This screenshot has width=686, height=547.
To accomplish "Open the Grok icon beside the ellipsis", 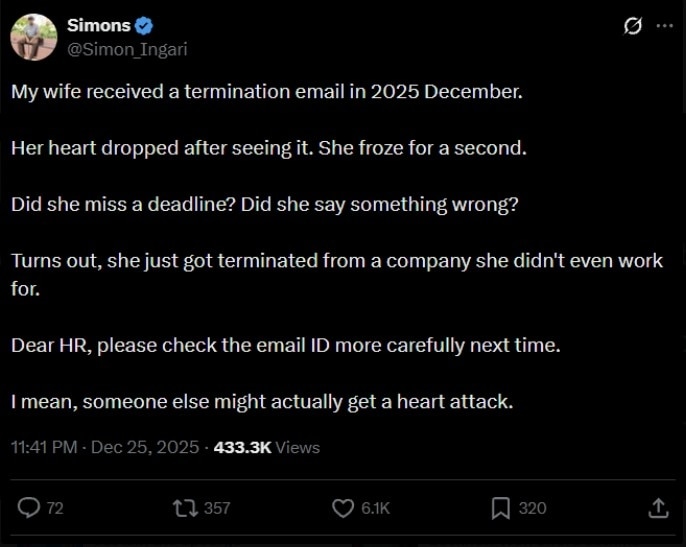I will click(x=632, y=26).
